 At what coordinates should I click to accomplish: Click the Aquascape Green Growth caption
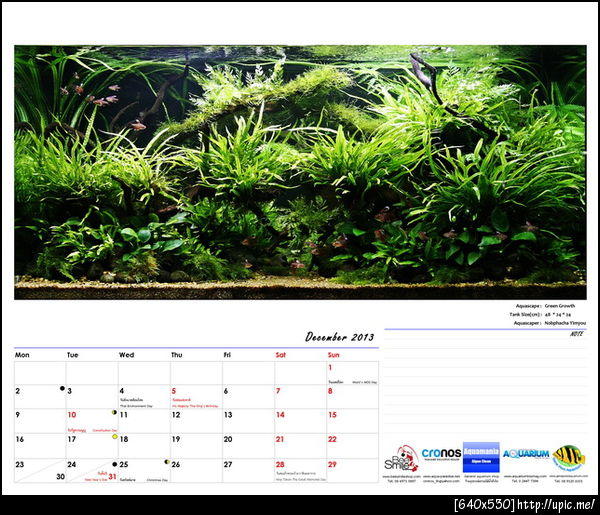click(545, 306)
